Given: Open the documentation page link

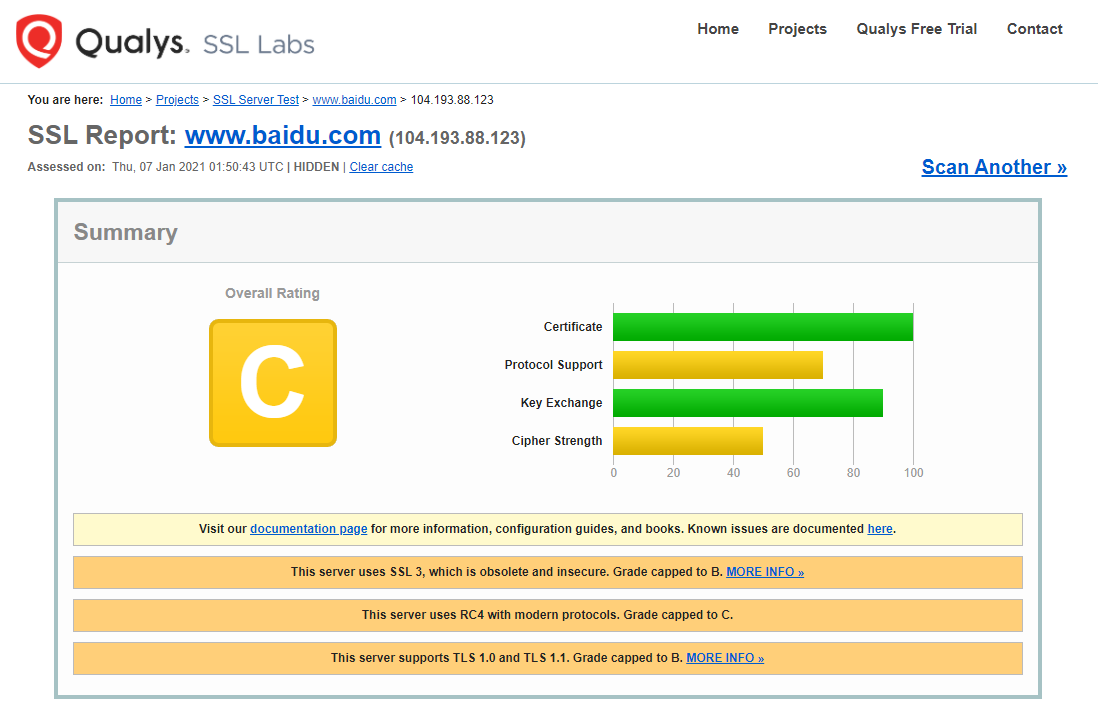Looking at the screenshot, I should (308, 529).
